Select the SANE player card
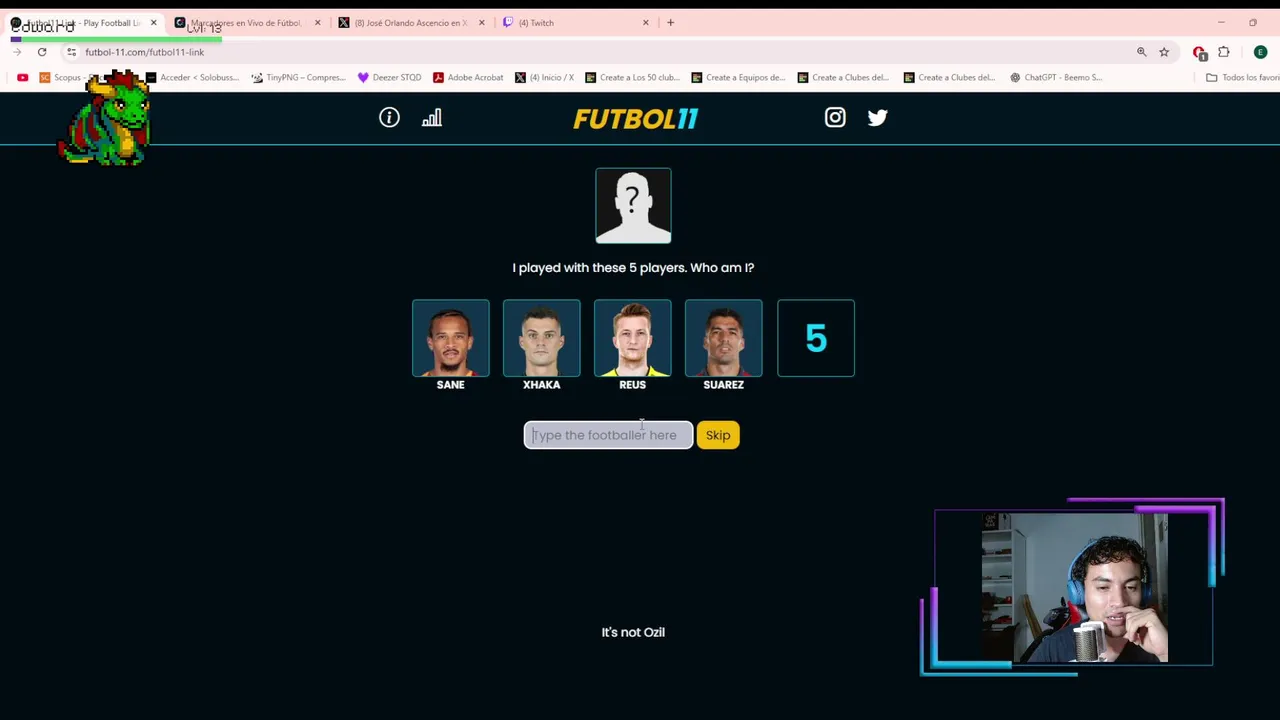 (x=451, y=338)
